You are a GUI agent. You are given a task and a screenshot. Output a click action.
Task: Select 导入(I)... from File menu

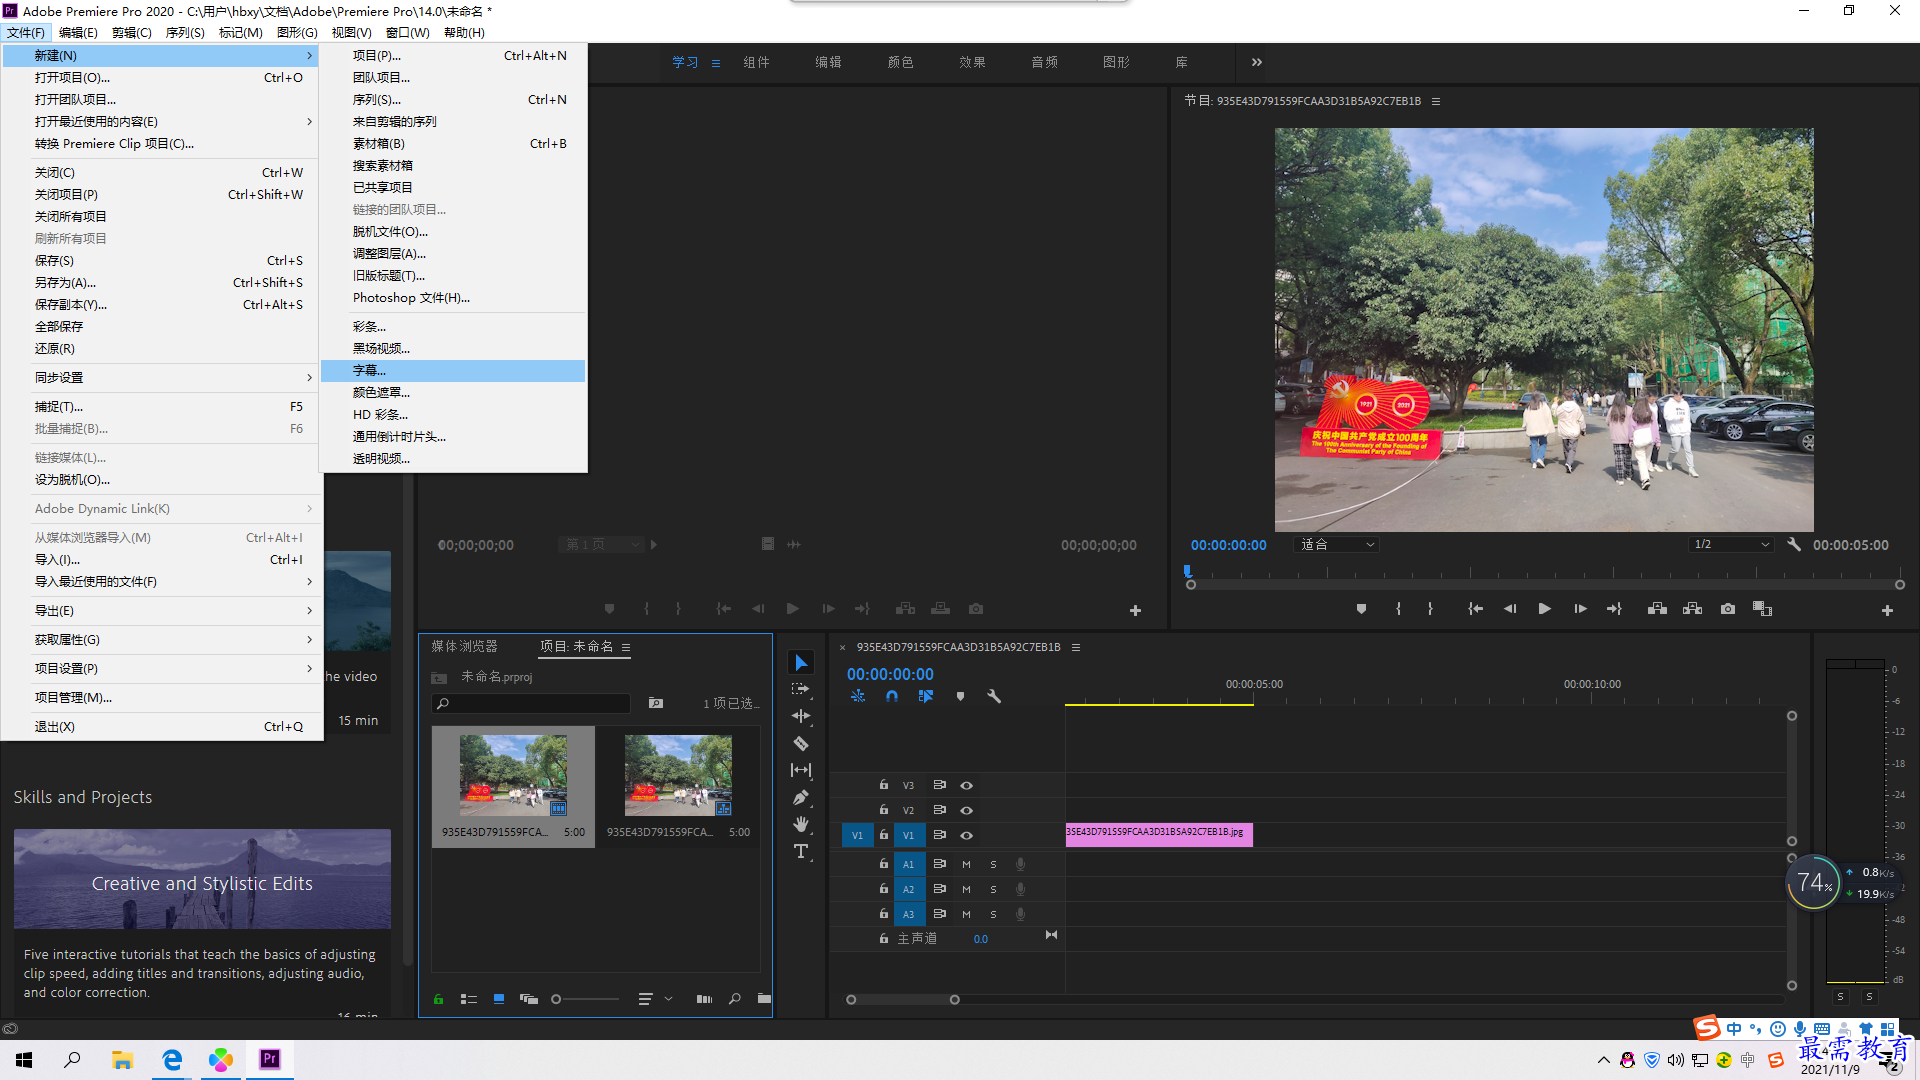pyautogui.click(x=162, y=560)
